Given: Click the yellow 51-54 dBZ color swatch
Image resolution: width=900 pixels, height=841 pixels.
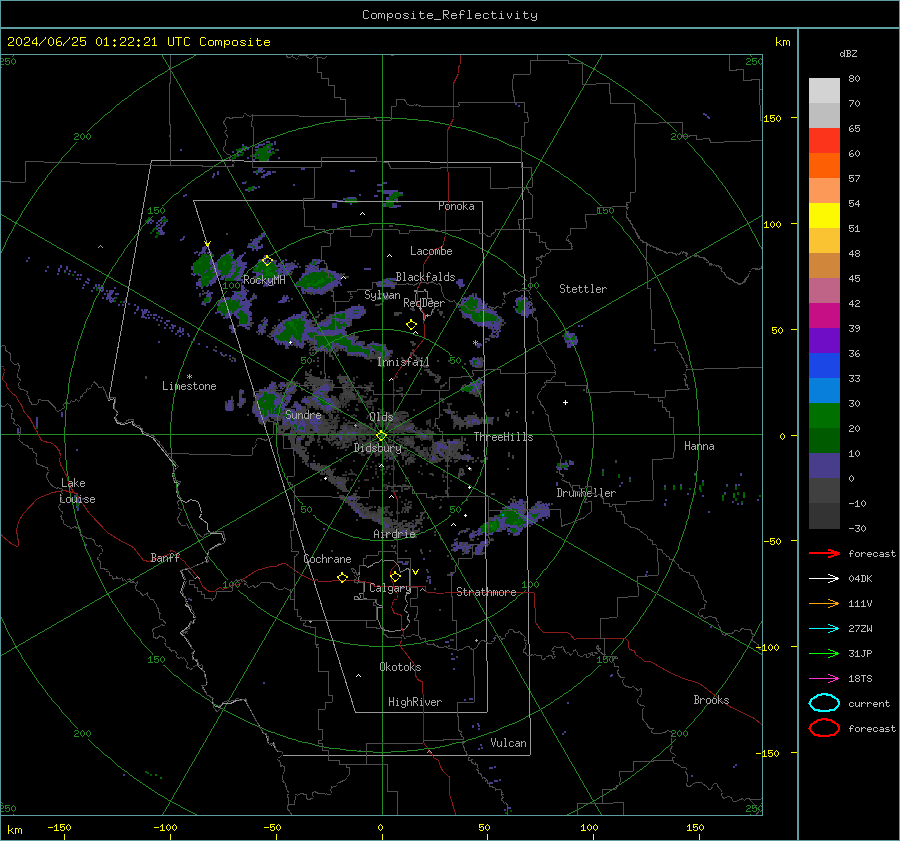Looking at the screenshot, I should tap(824, 216).
